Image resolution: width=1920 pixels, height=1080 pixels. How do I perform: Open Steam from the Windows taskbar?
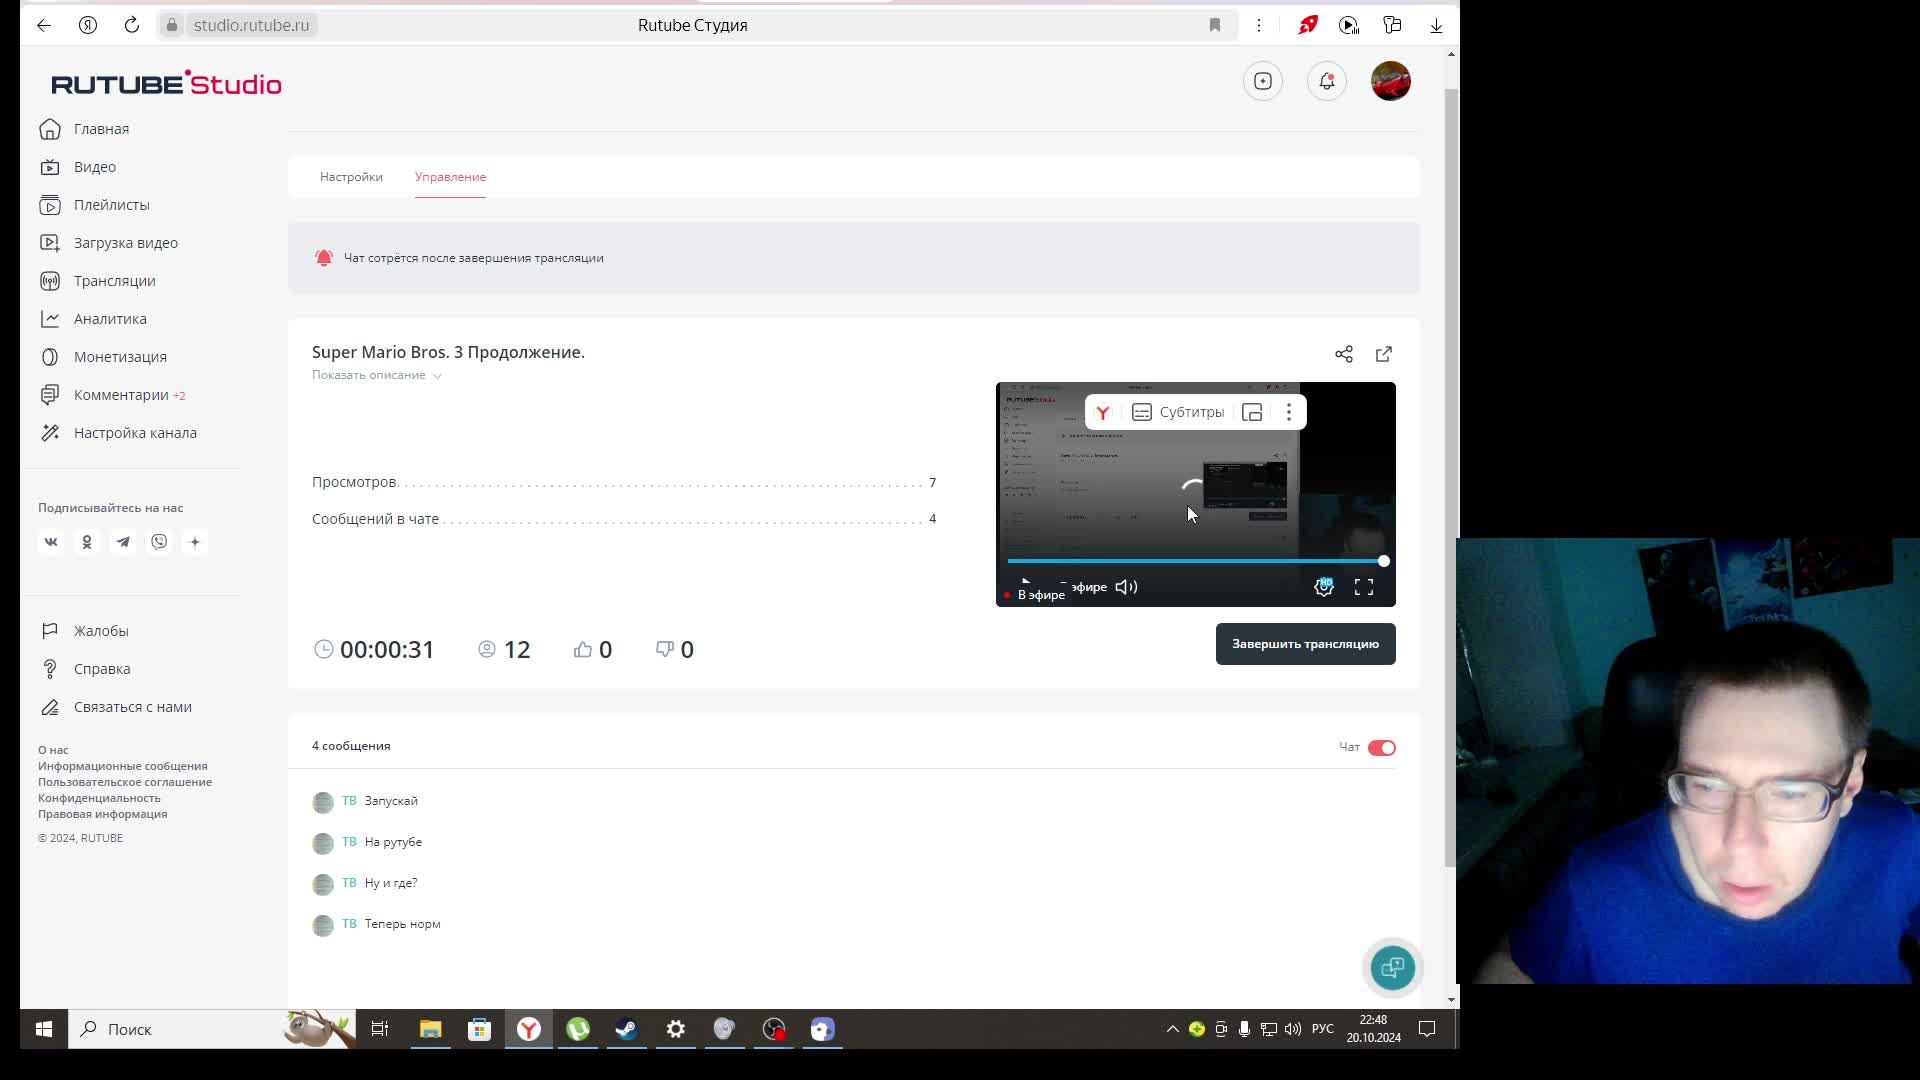[x=627, y=1029]
